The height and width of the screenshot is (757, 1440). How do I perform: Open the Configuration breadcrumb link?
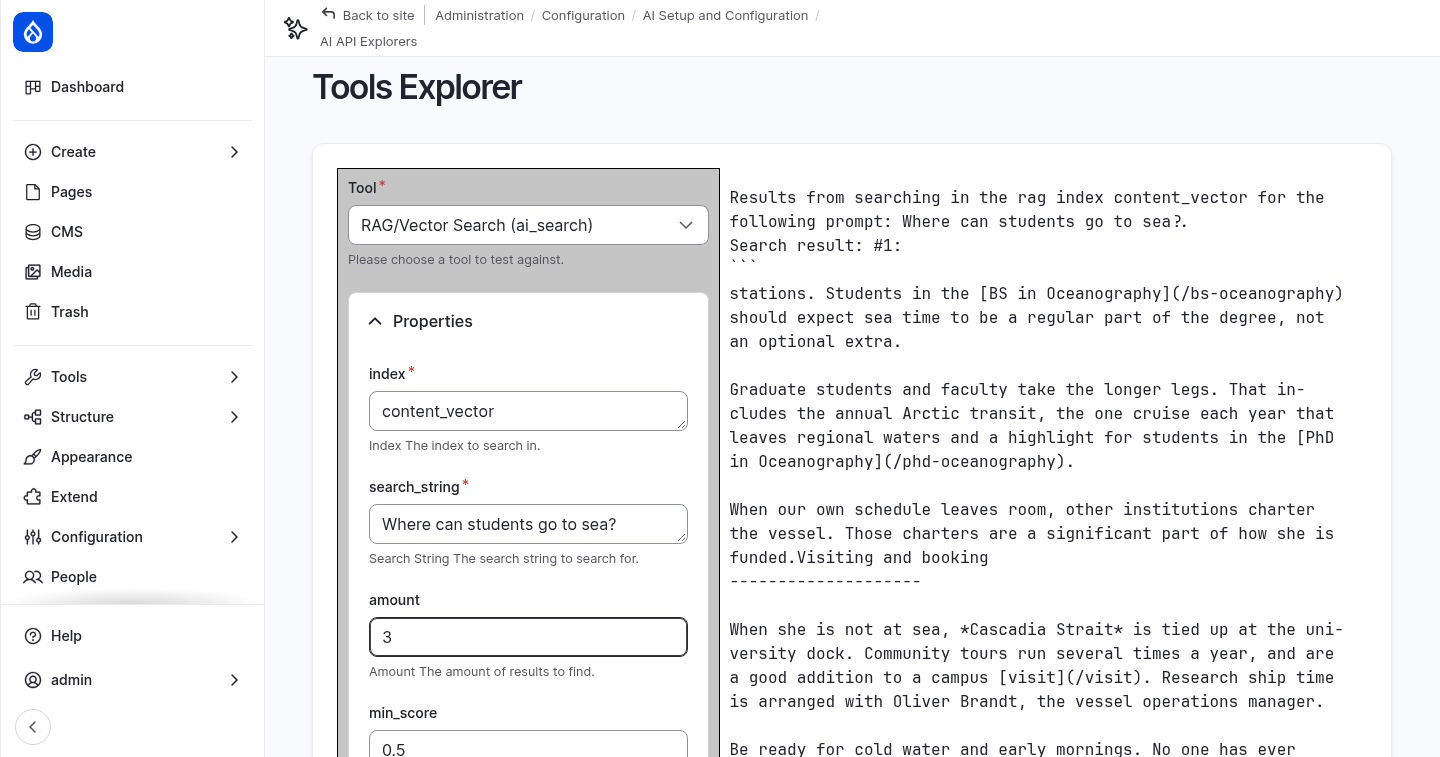pyautogui.click(x=583, y=15)
